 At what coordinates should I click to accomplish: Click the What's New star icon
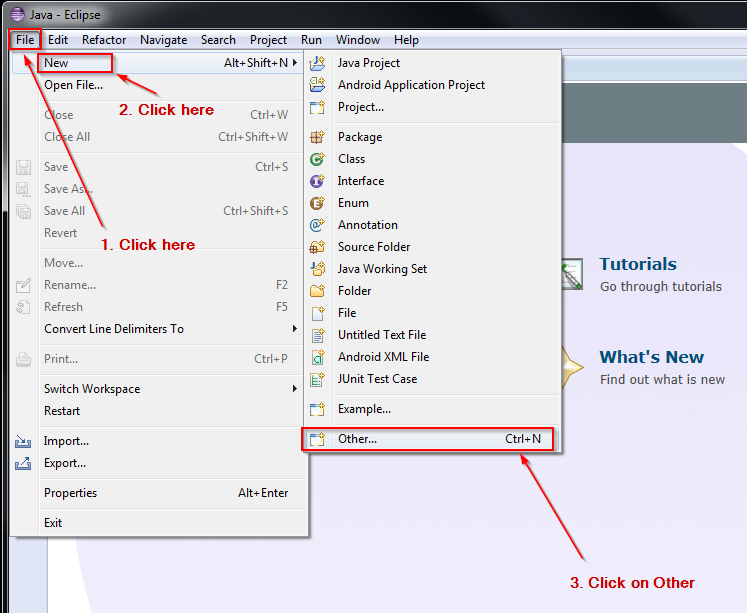coord(573,367)
